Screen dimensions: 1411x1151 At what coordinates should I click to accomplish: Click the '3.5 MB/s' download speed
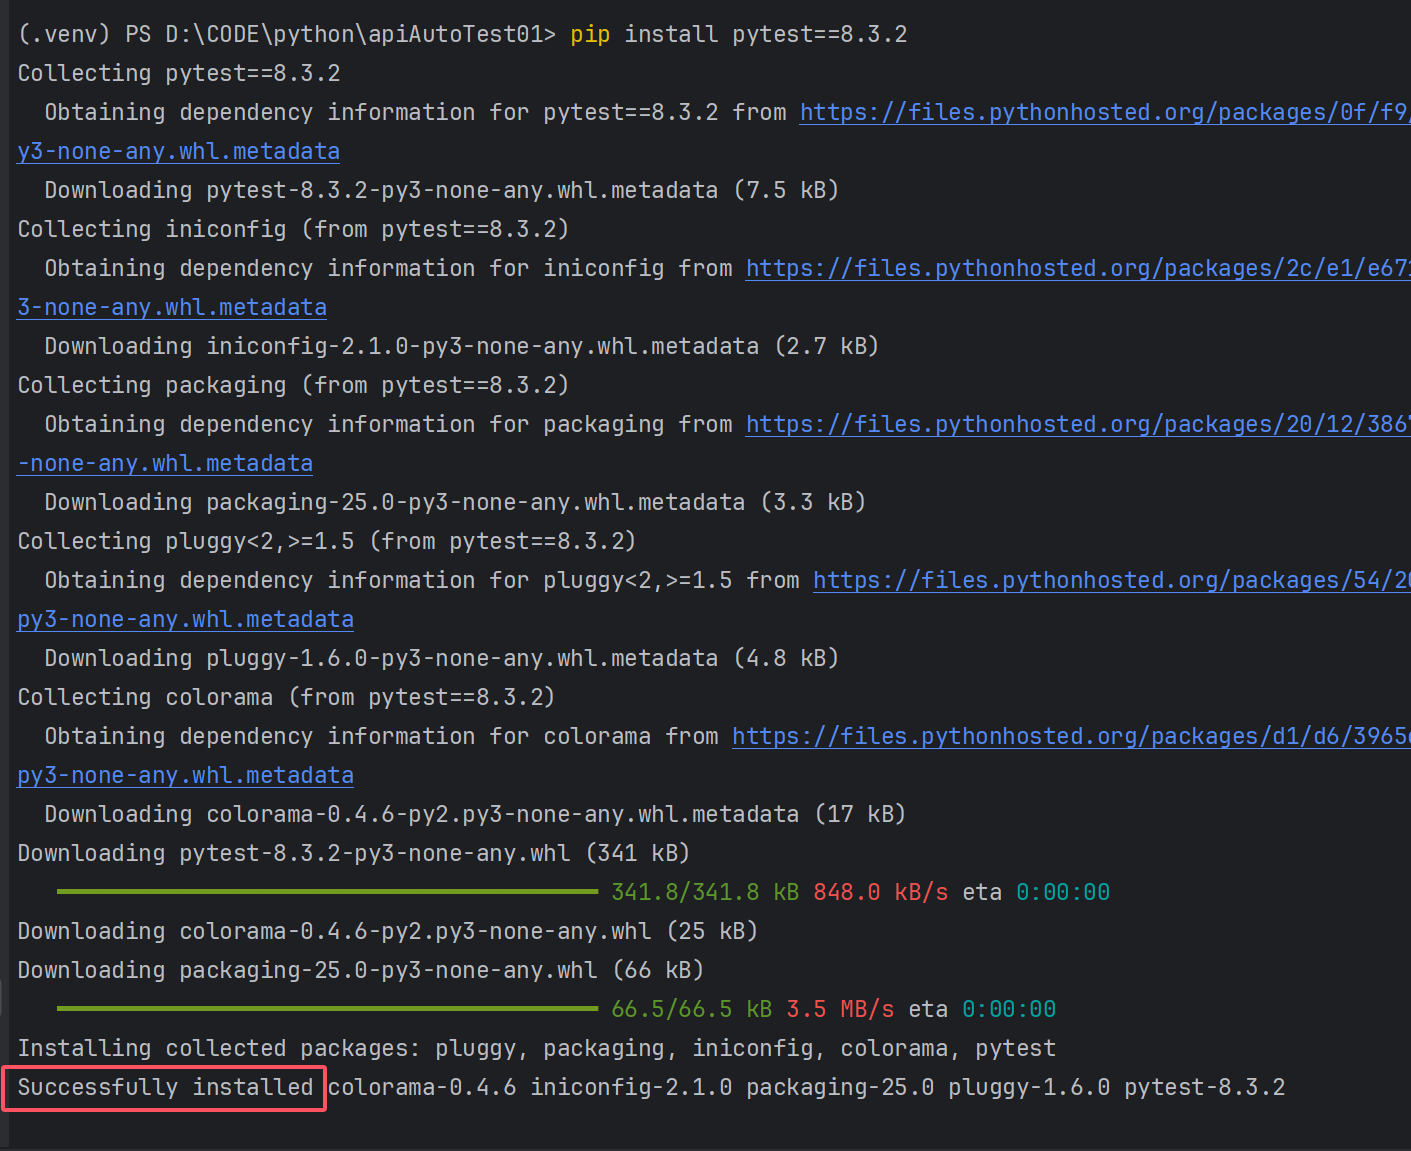840,1009
